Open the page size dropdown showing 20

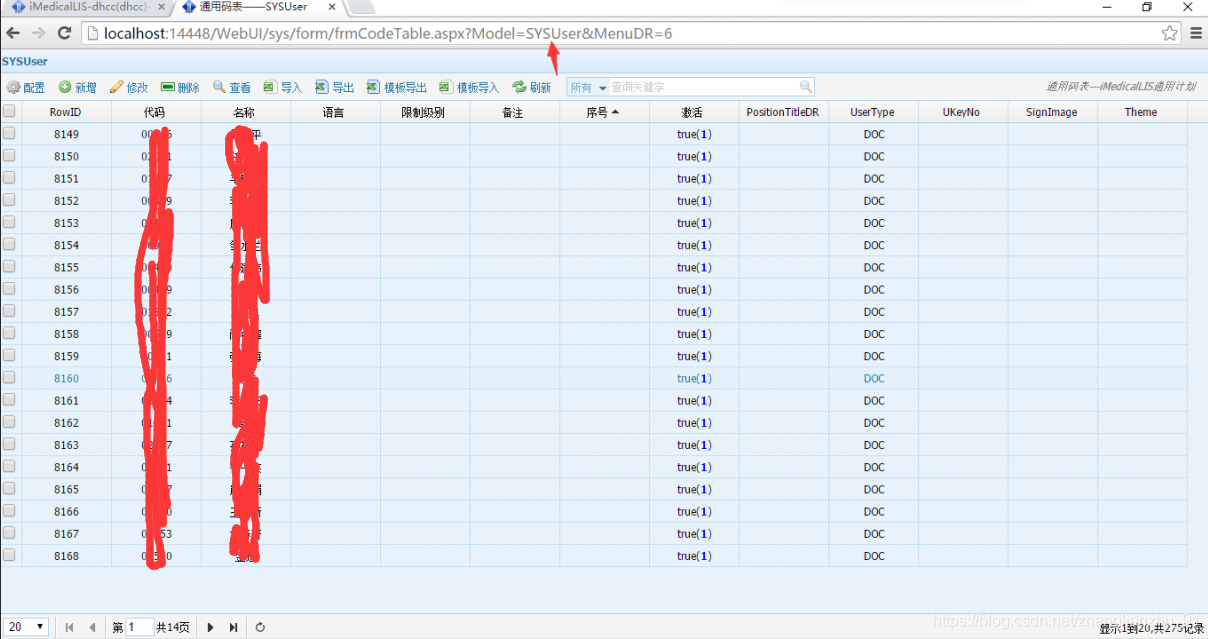[26, 627]
